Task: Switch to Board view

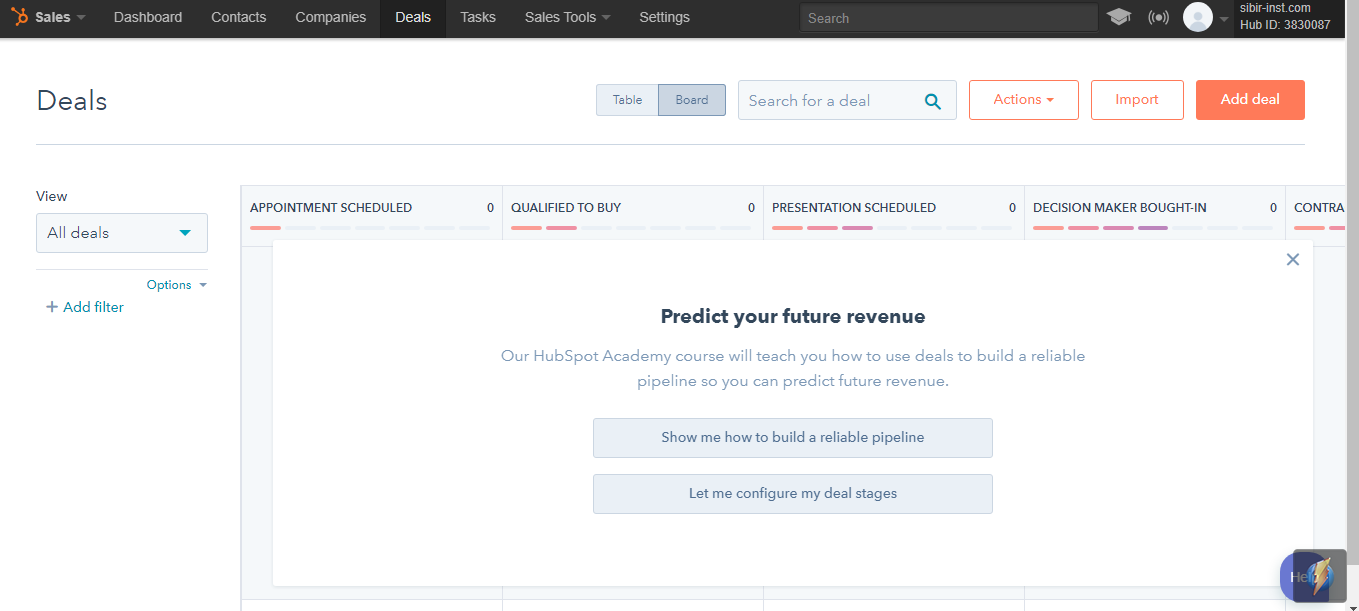Action: click(691, 99)
